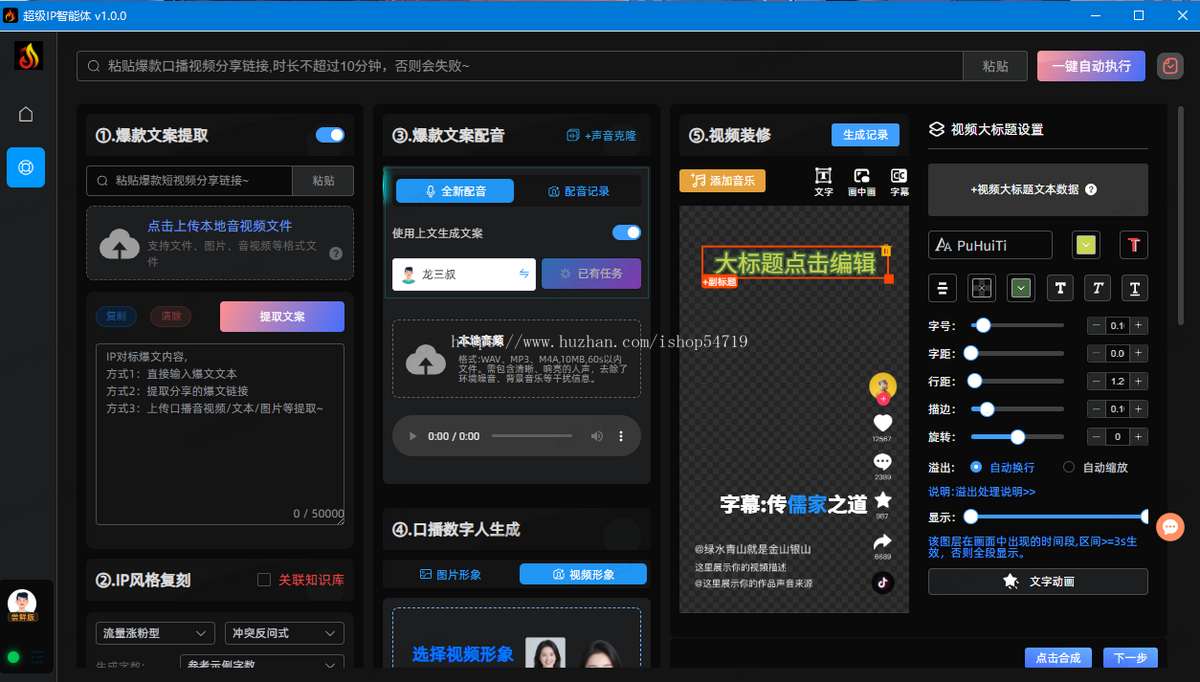Open the home page from the sidebar

26,114
